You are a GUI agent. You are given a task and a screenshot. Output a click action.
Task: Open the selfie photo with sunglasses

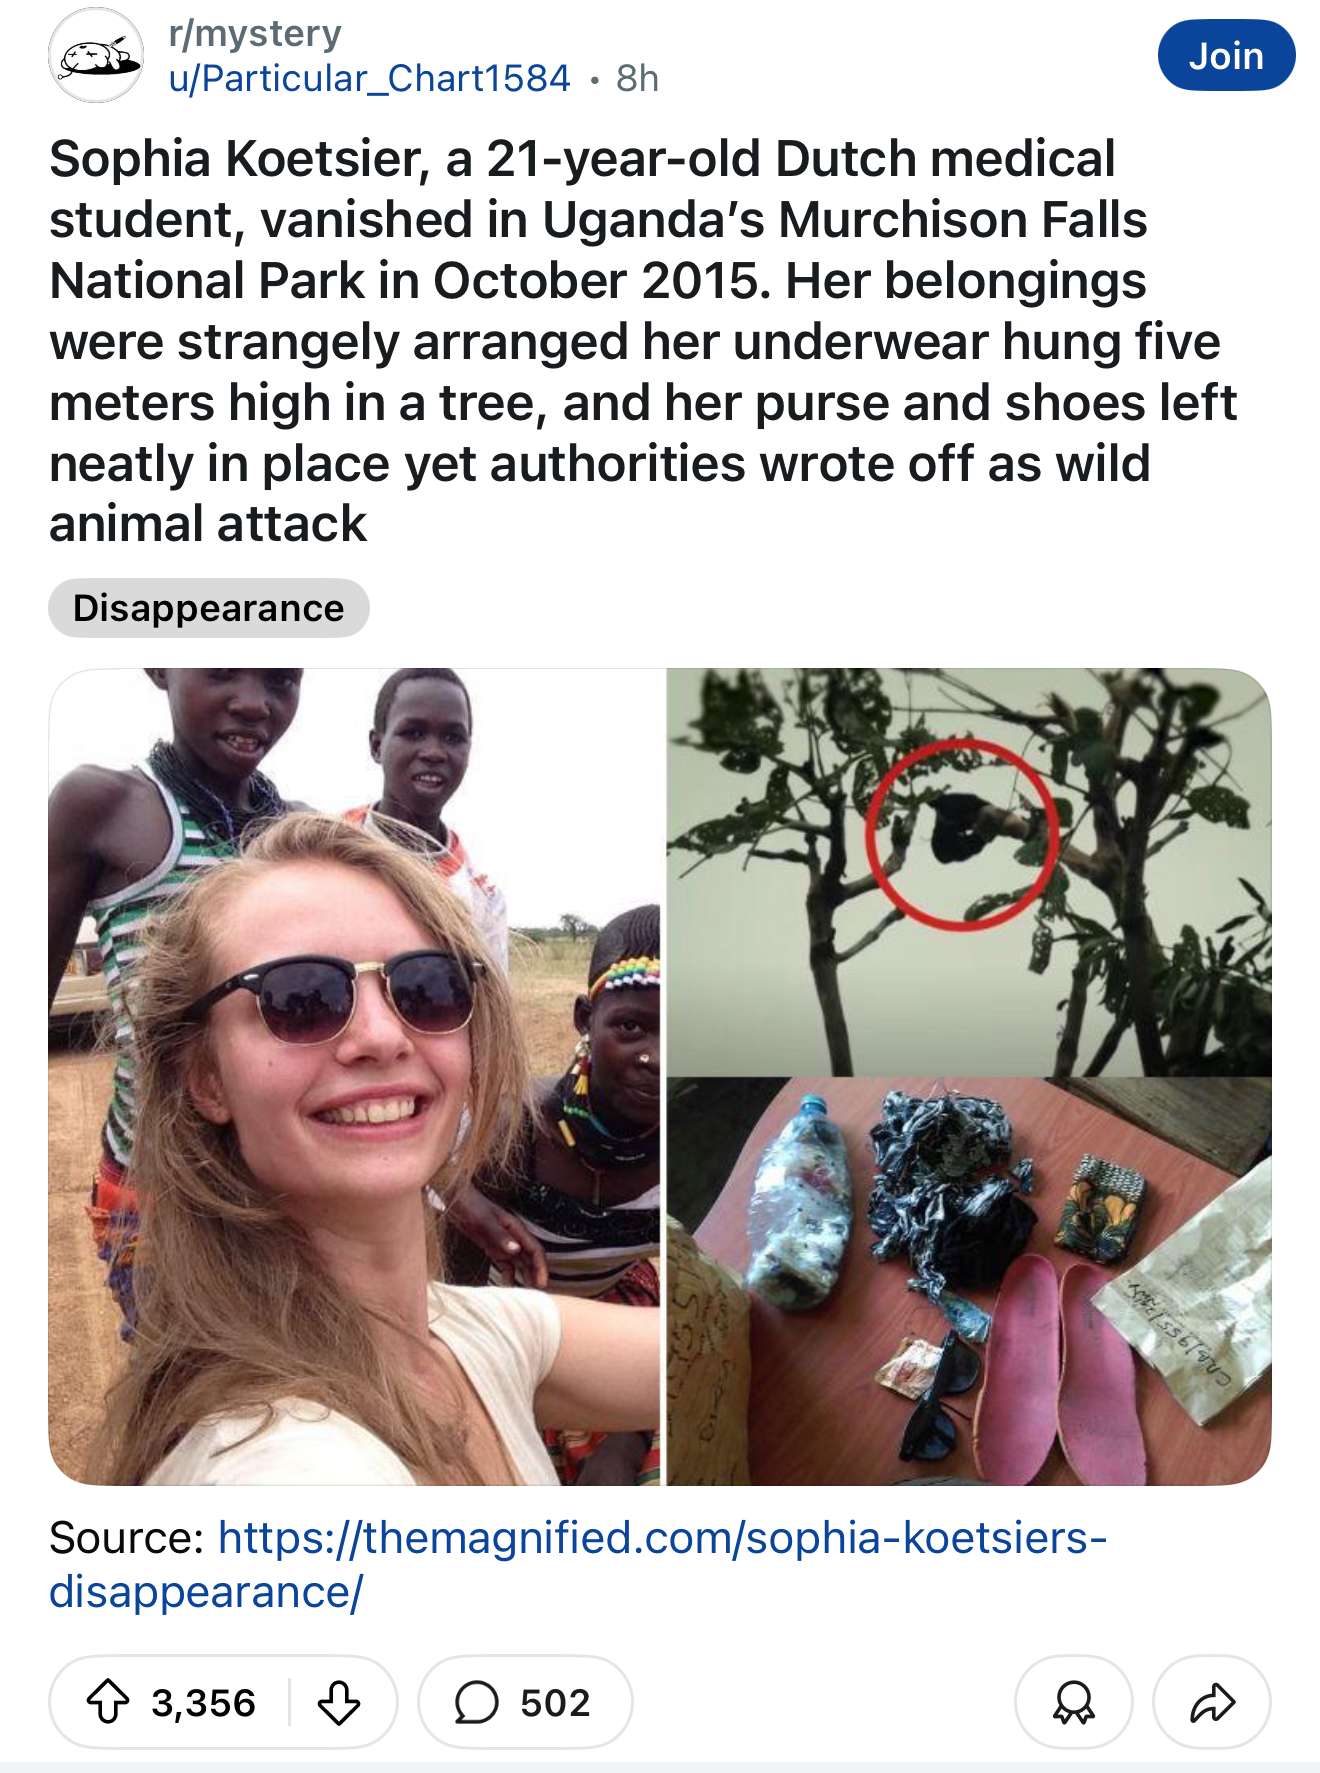[355, 1076]
